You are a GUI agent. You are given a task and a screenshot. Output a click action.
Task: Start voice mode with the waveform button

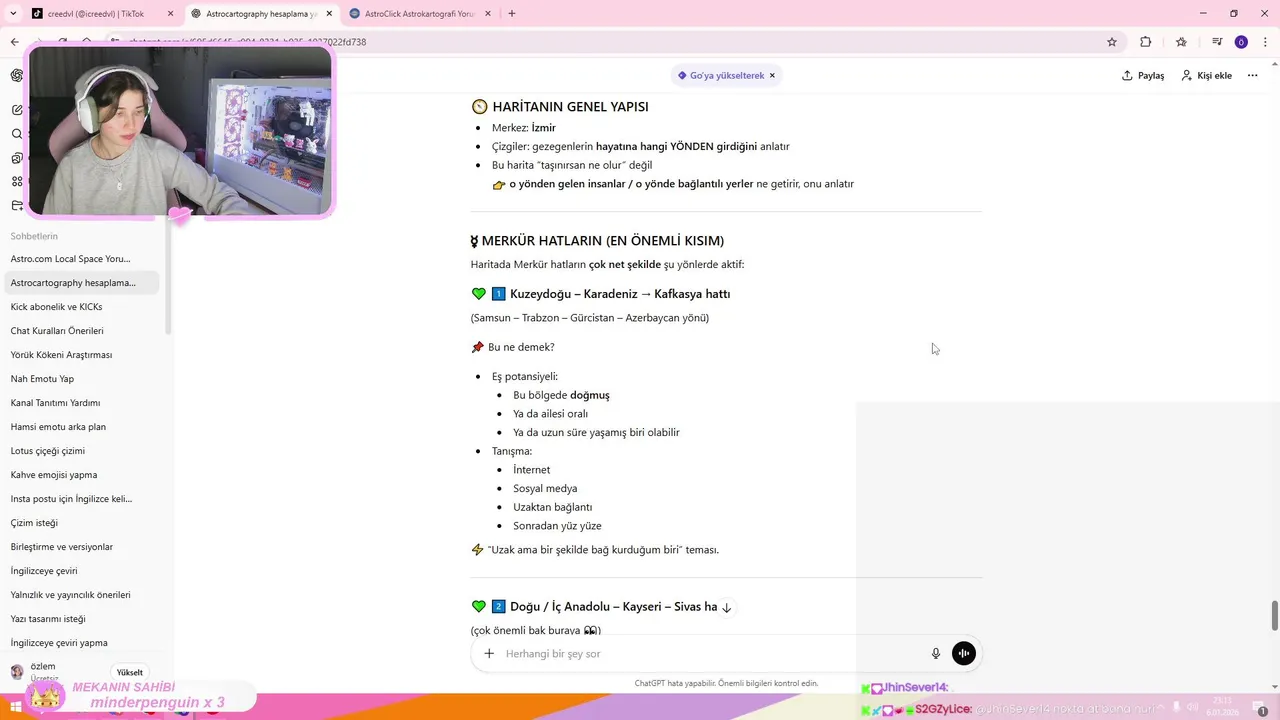pos(964,654)
